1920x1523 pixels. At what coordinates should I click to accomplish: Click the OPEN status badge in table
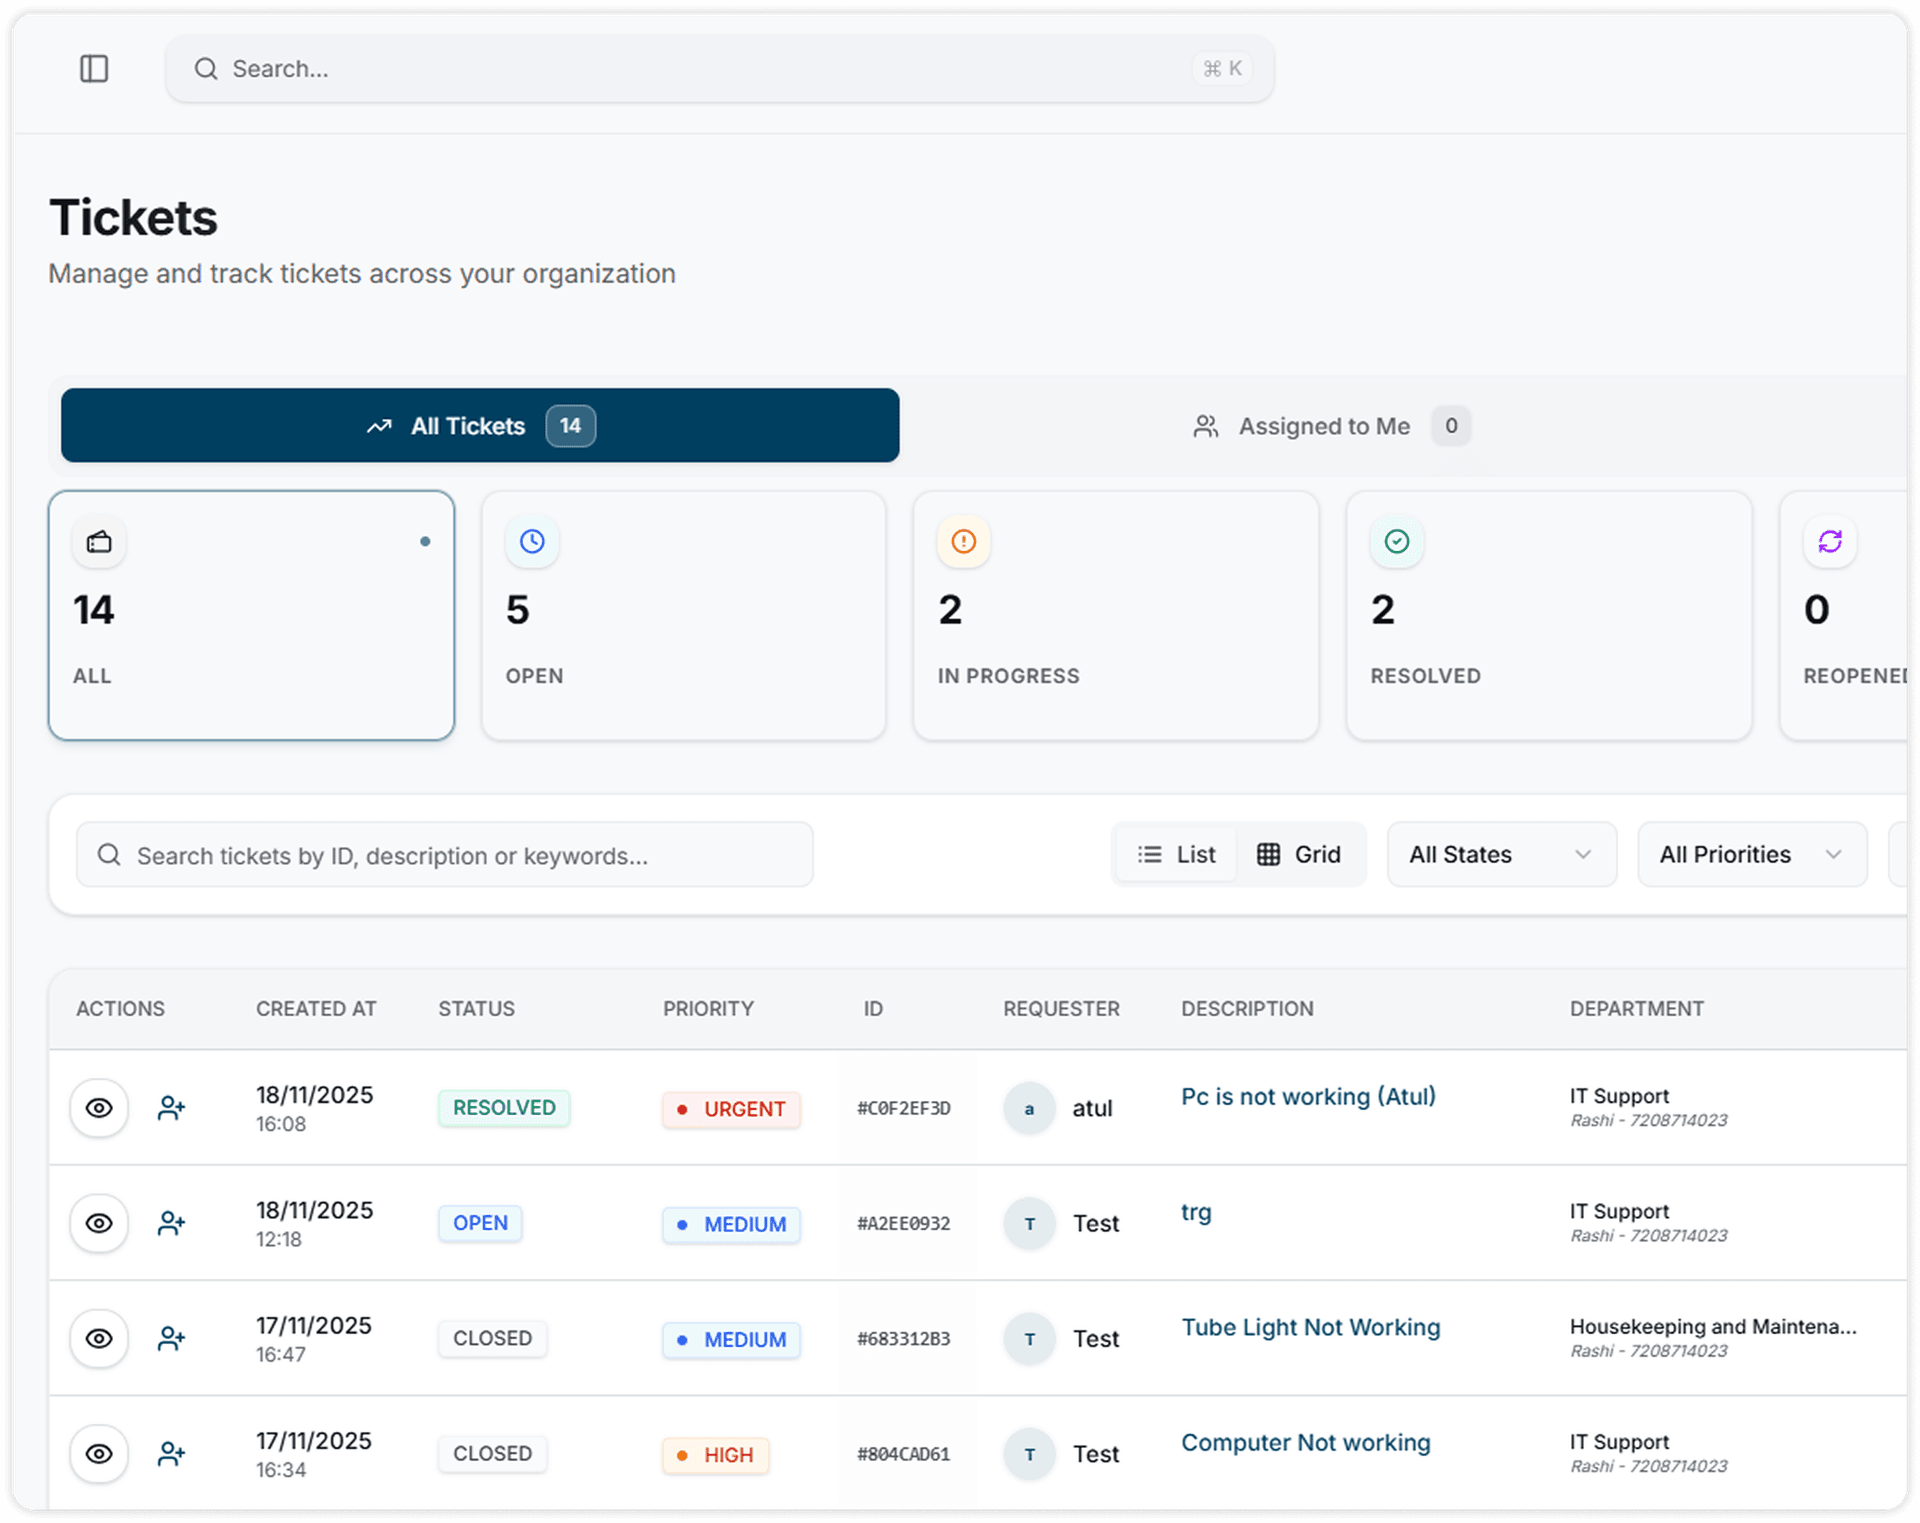pyautogui.click(x=480, y=1223)
